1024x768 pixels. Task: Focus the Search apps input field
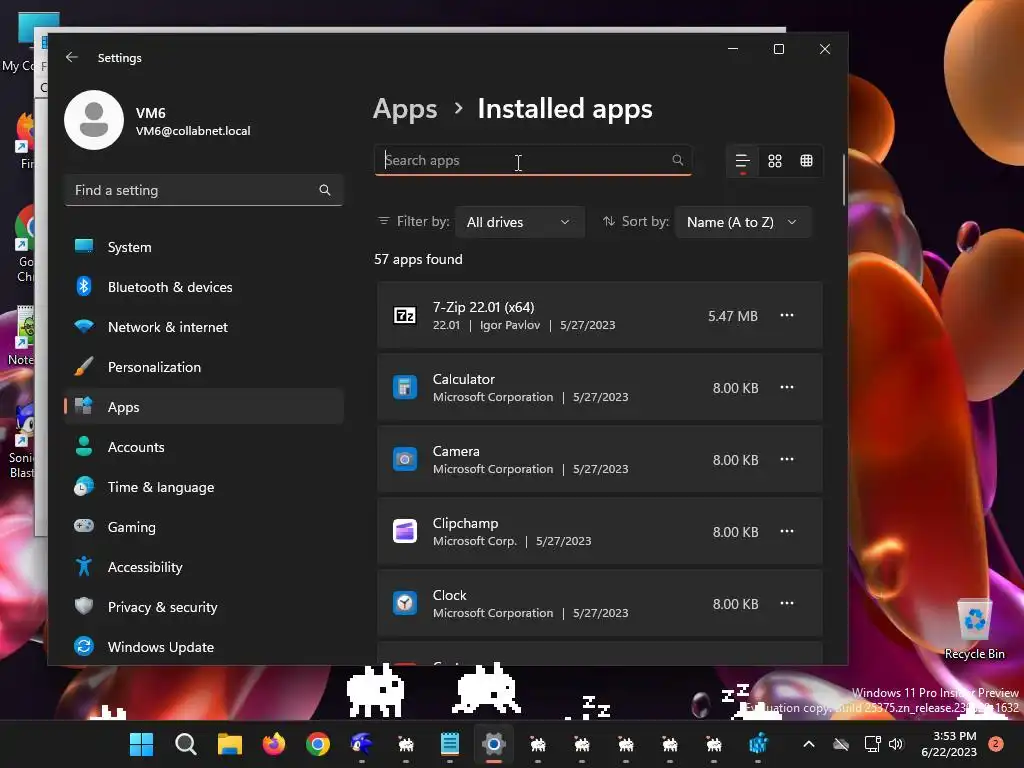(x=533, y=160)
